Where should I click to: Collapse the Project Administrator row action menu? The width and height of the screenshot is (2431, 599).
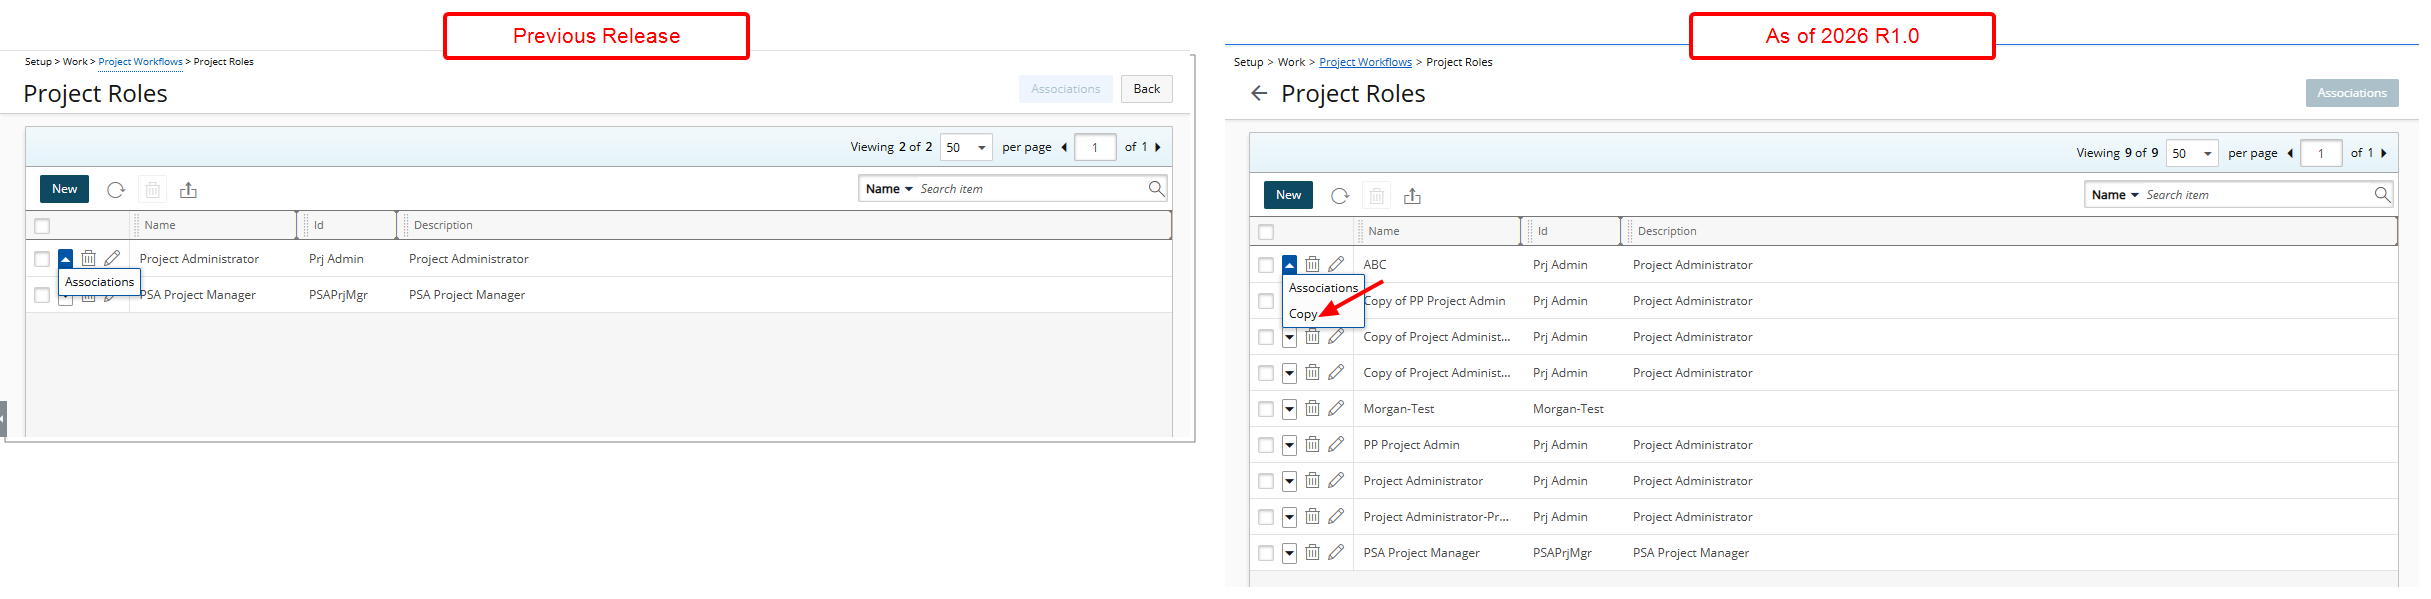pyautogui.click(x=65, y=258)
